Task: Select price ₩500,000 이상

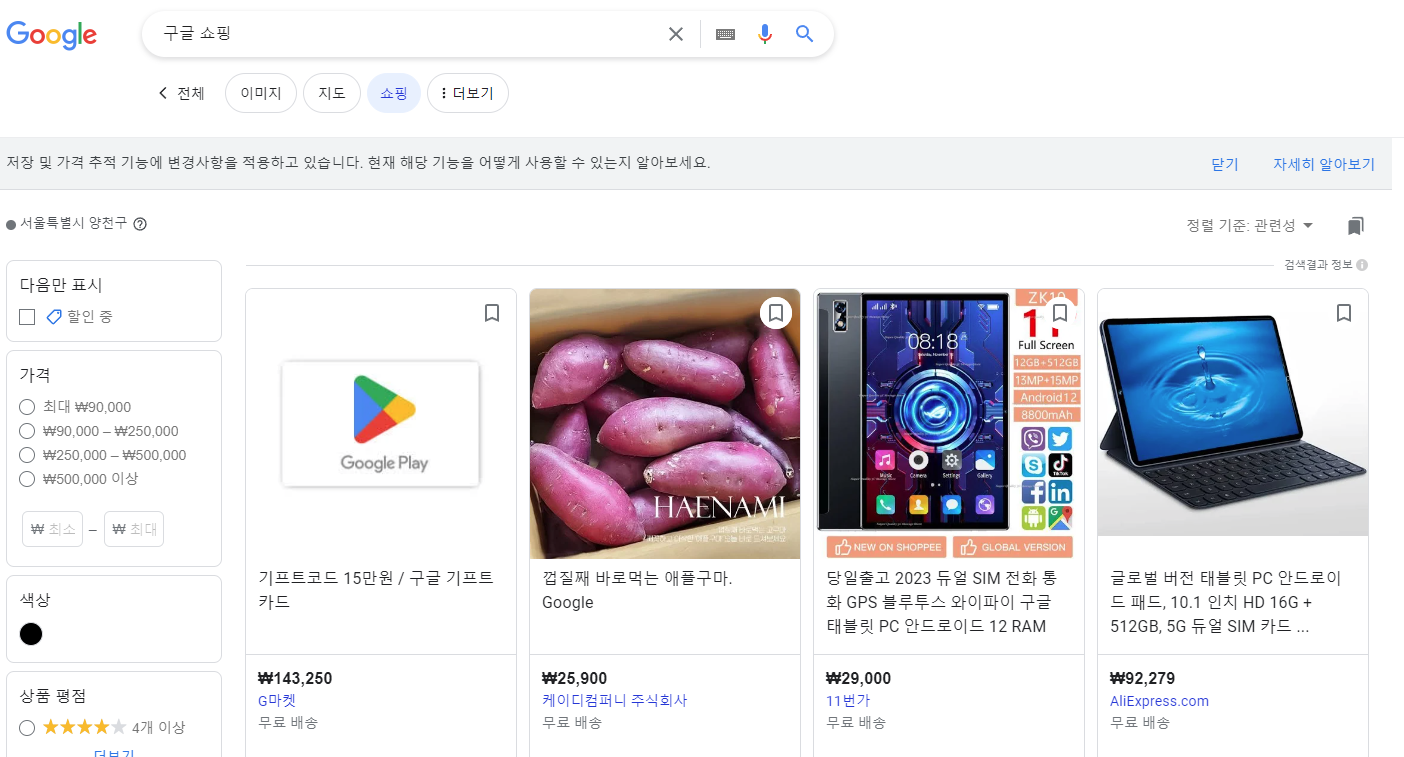Action: (x=28, y=479)
